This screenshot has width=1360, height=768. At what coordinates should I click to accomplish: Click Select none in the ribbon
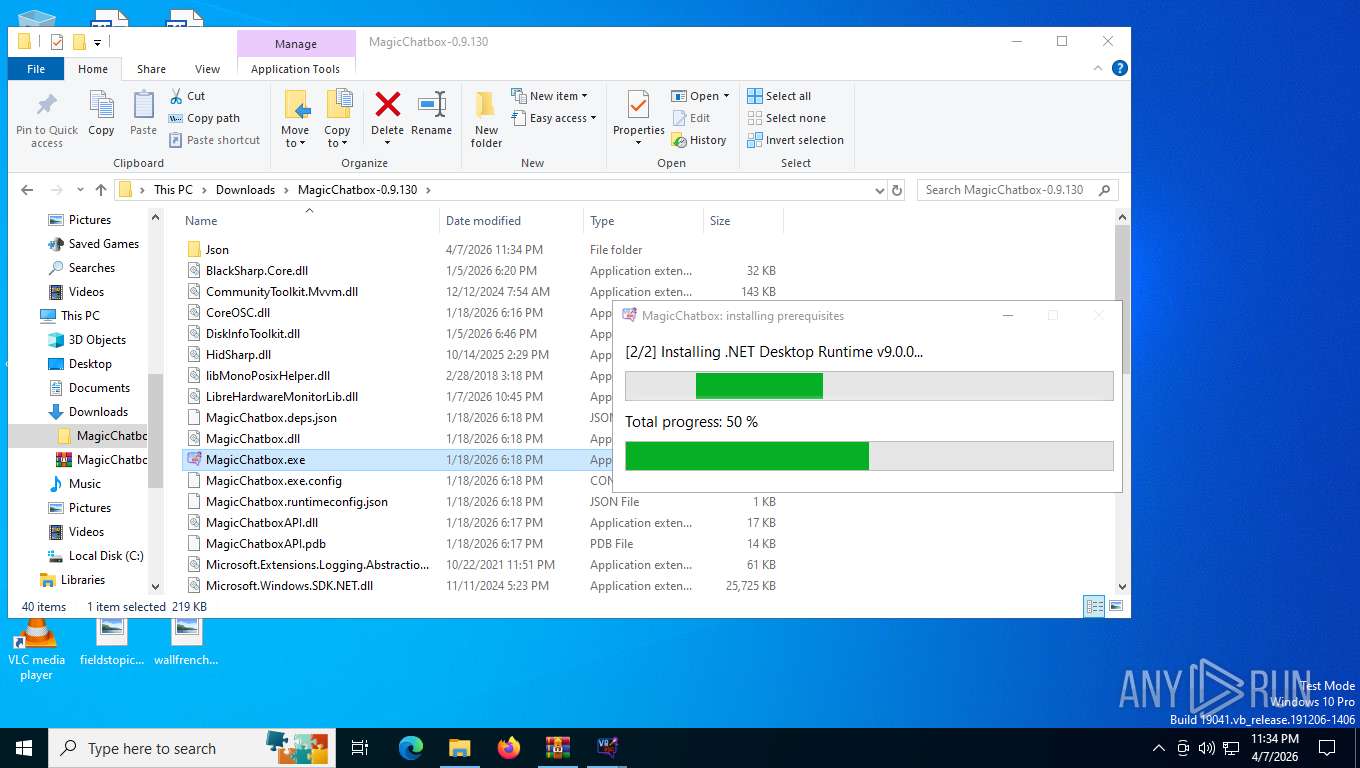tap(786, 118)
